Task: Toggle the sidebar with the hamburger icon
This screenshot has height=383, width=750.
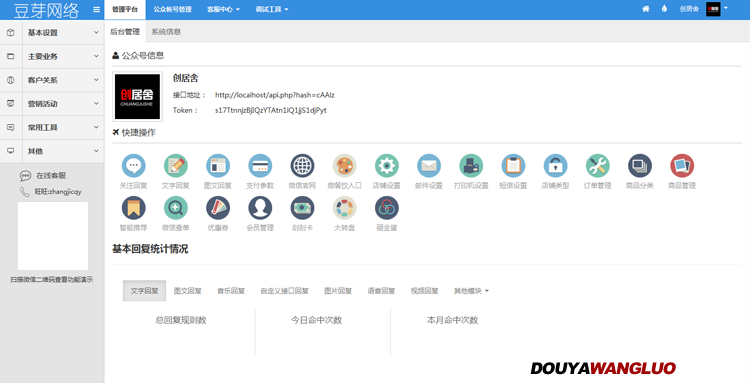Action: (x=97, y=10)
